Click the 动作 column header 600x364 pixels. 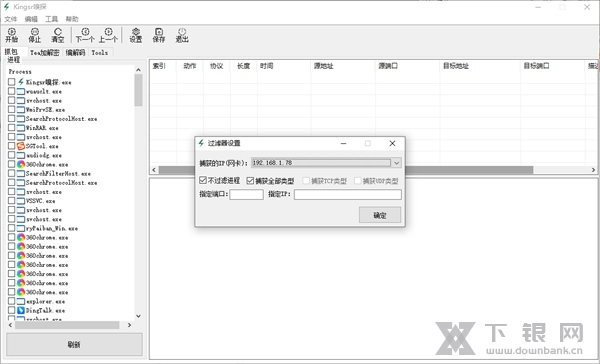tap(190, 66)
